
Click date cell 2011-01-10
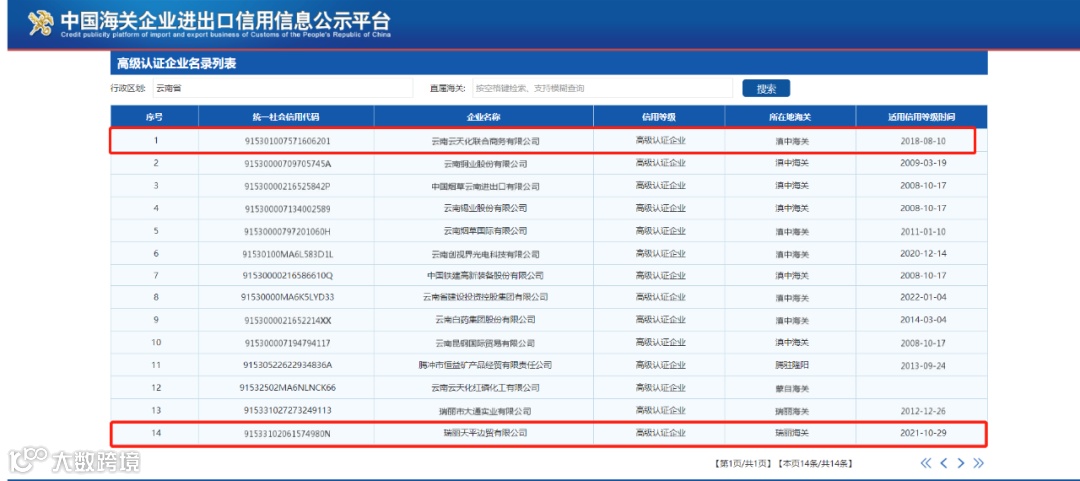coord(923,231)
